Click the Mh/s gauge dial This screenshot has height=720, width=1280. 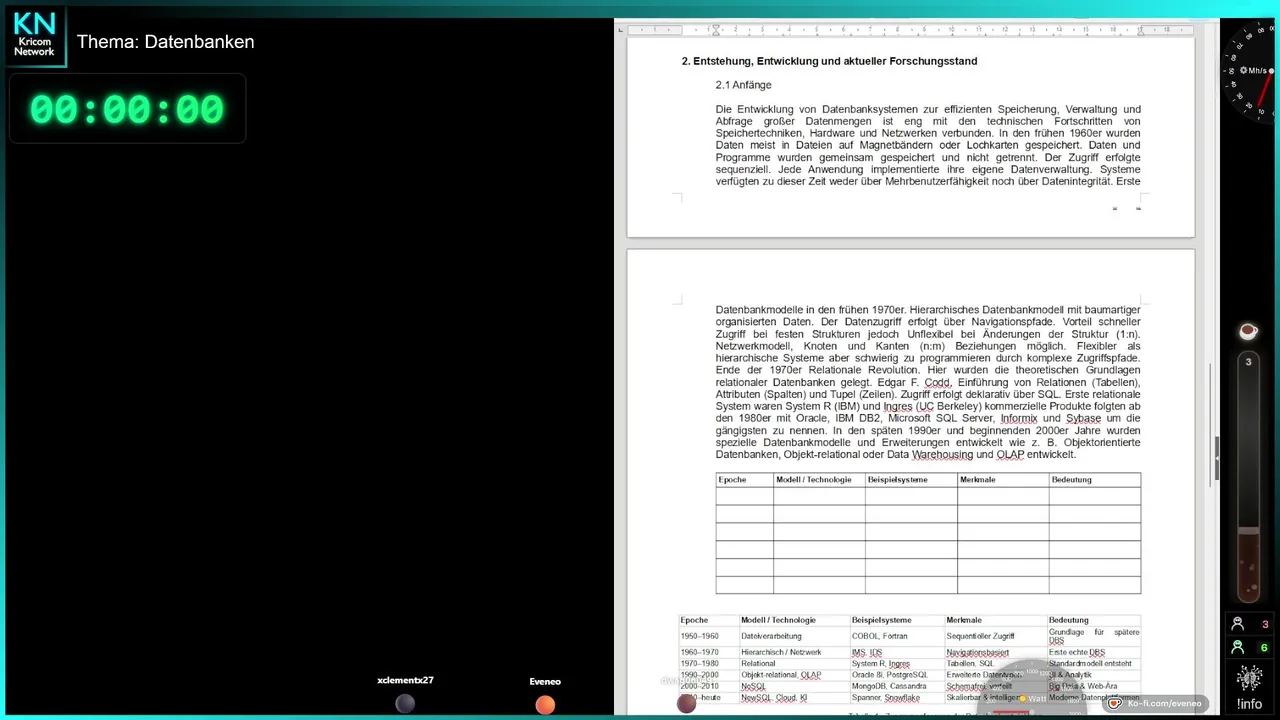1250,72
